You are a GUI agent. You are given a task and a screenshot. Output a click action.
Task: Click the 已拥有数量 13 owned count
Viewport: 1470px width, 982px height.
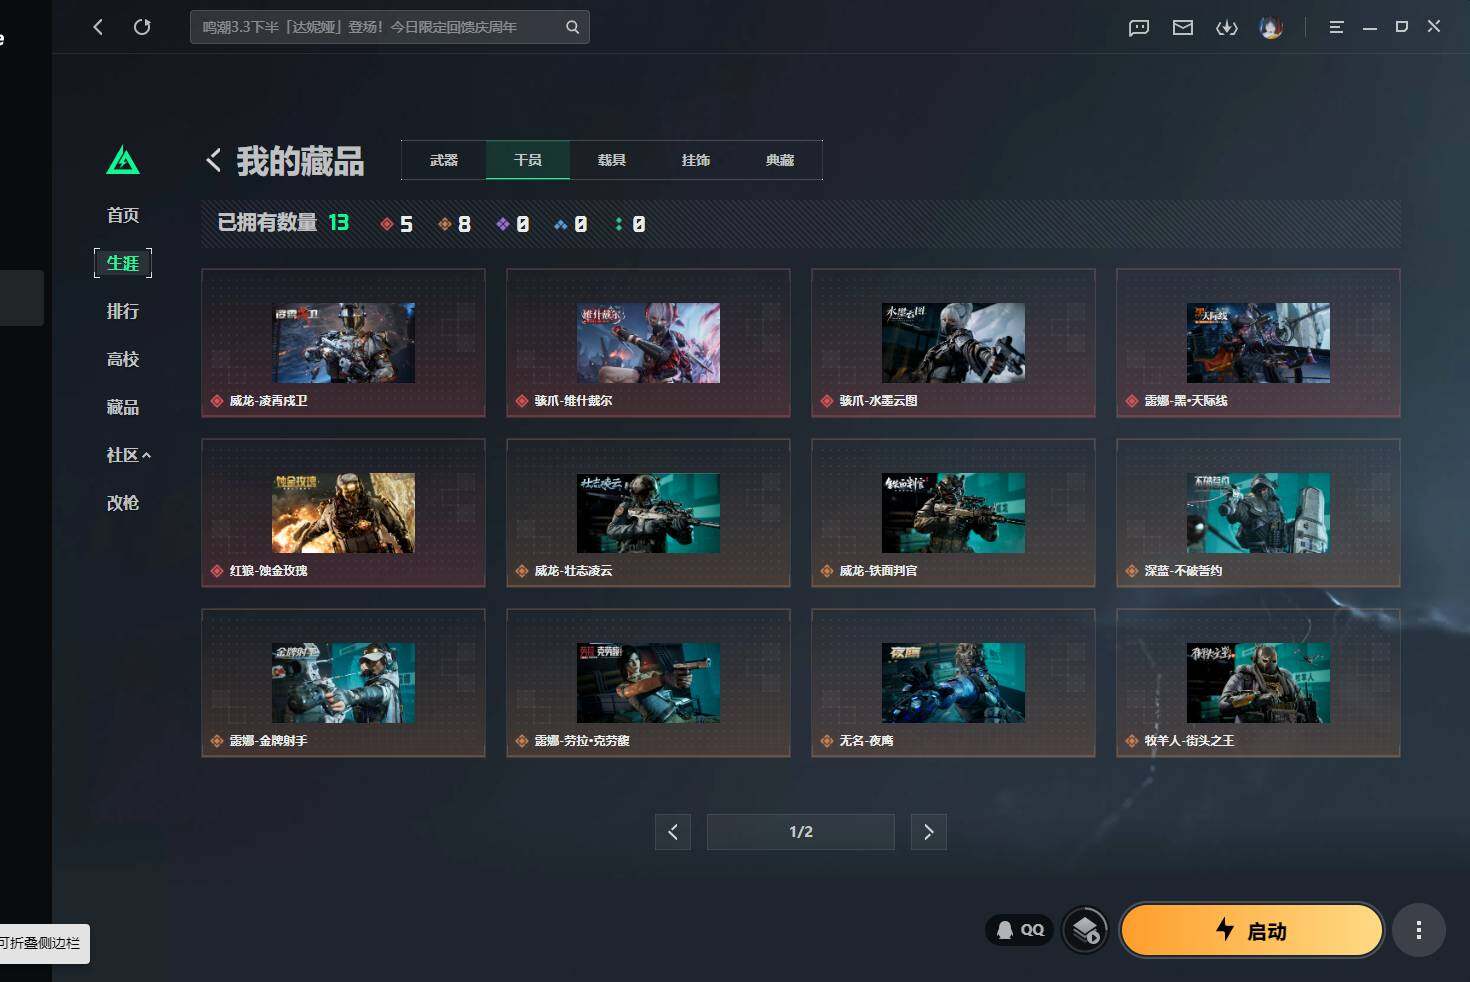(x=283, y=223)
